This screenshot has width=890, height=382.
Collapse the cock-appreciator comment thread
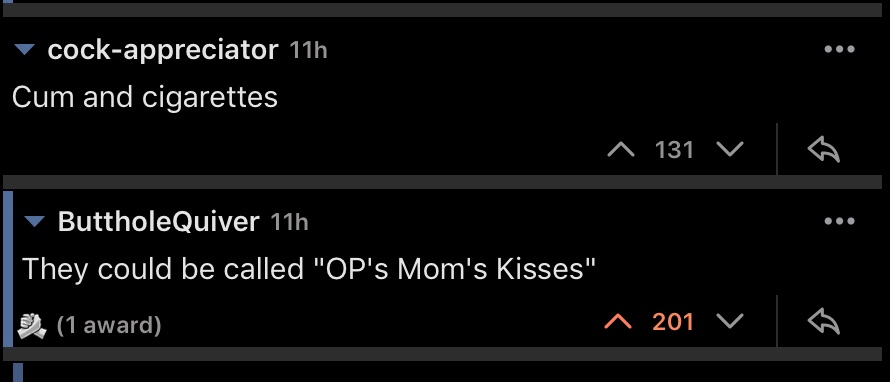[24, 50]
